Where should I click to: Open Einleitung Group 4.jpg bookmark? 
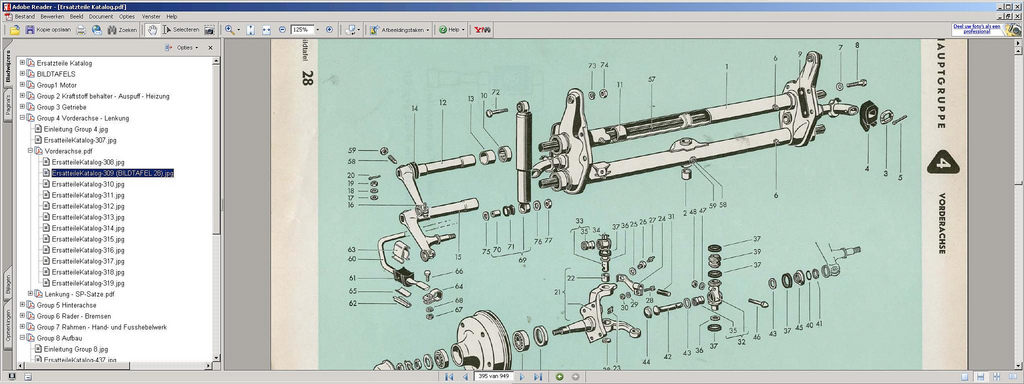pyautogui.click(x=76, y=129)
